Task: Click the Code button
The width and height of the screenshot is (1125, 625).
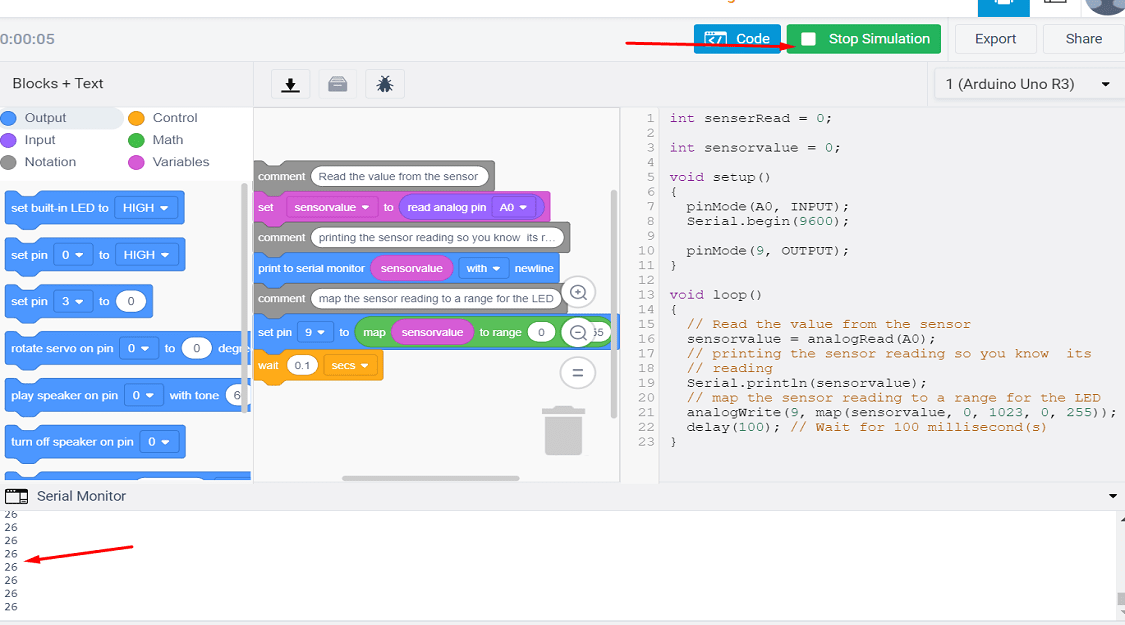Action: click(x=737, y=39)
